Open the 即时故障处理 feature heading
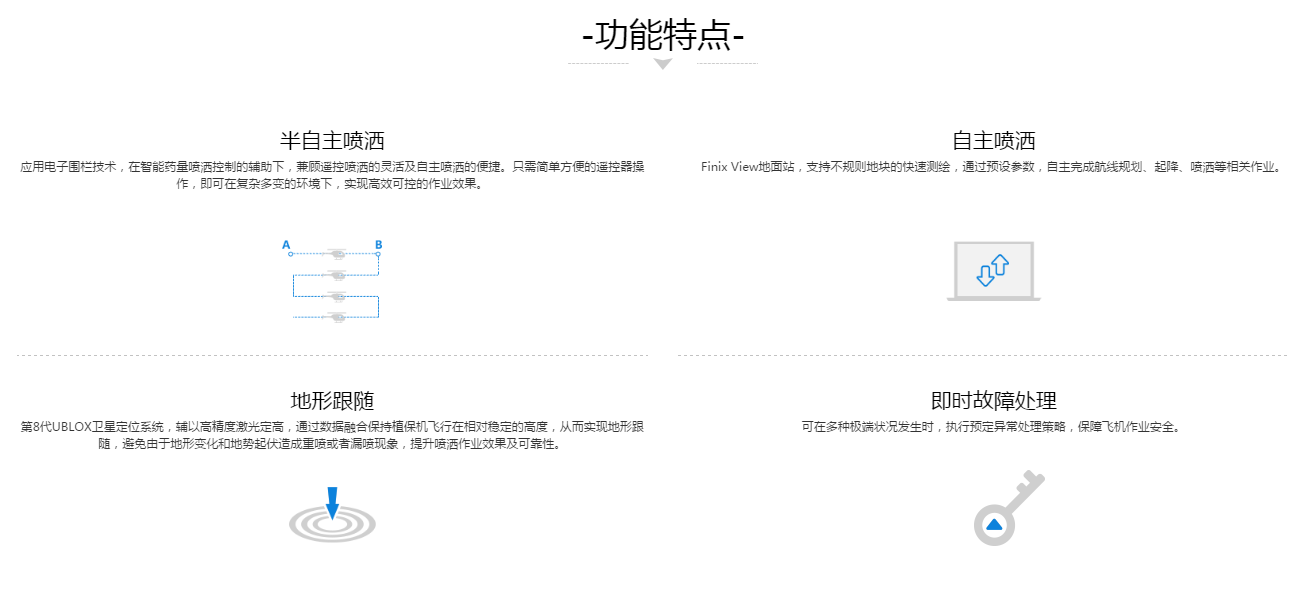The width and height of the screenshot is (1290, 593). click(993, 401)
